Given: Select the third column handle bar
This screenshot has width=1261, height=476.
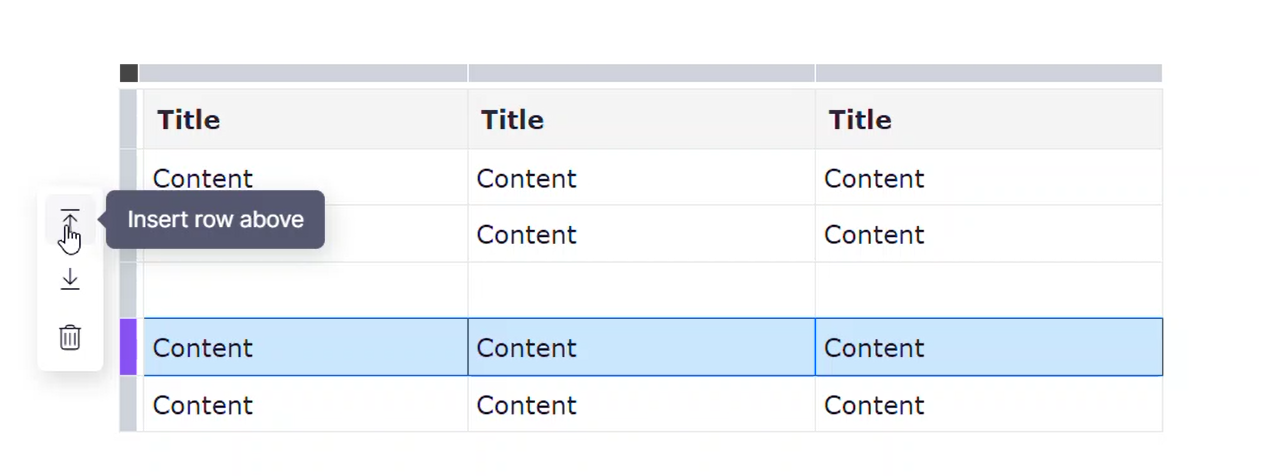Looking at the screenshot, I should [989, 73].
